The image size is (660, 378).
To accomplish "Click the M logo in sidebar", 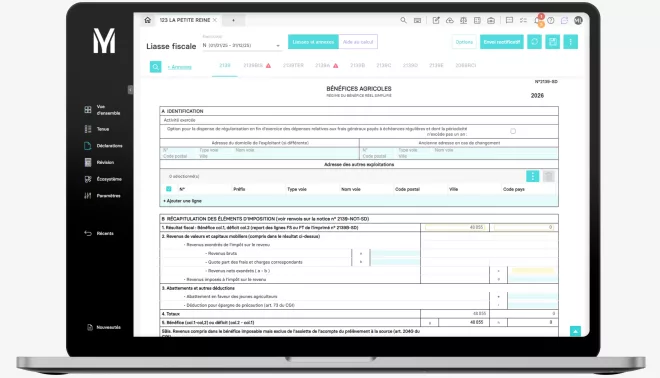I will (104, 41).
